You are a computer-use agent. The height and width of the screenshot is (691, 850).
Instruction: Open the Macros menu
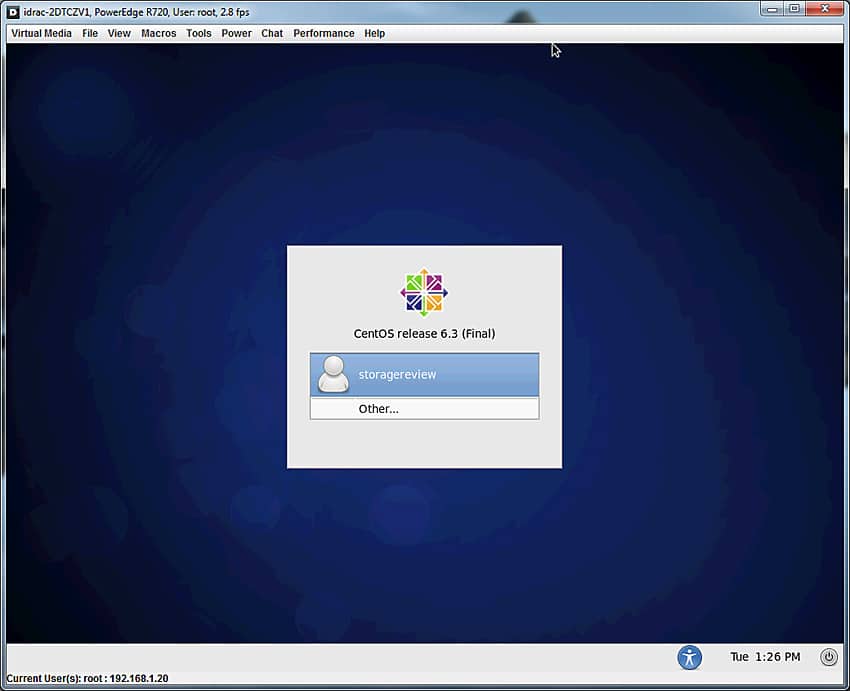click(x=158, y=33)
